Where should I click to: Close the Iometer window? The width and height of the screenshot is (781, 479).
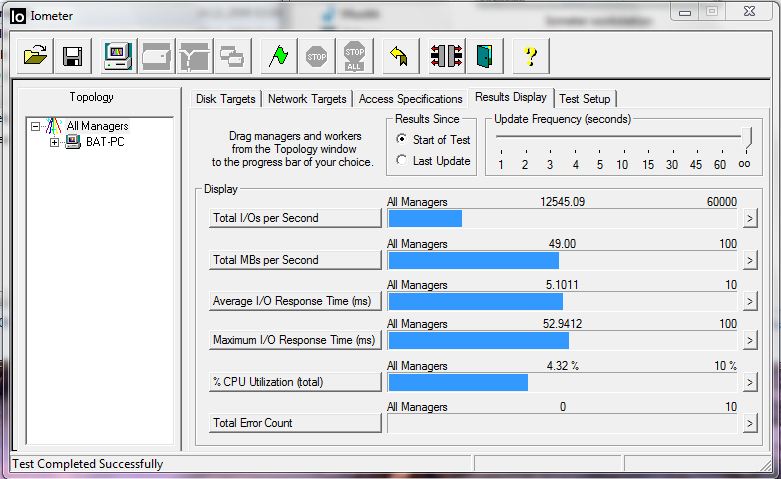click(749, 11)
